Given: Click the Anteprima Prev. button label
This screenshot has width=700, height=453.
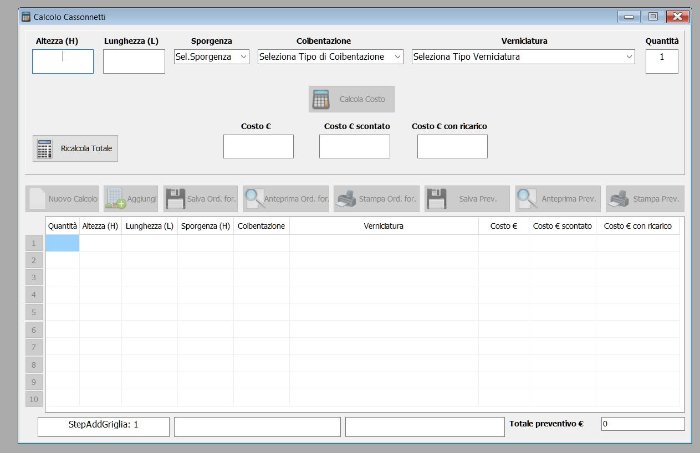Looking at the screenshot, I should [x=568, y=199].
